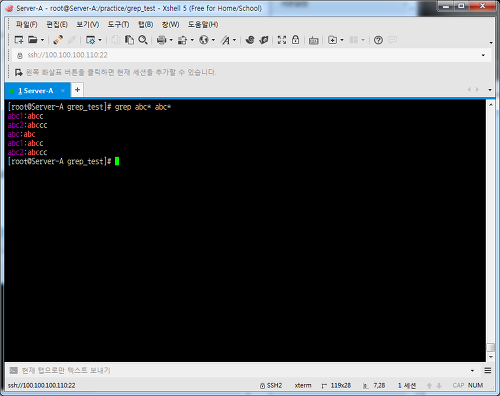The height and width of the screenshot is (396, 500).
Task: Expand the font icon dropdown arrow
Action: [x=234, y=40]
